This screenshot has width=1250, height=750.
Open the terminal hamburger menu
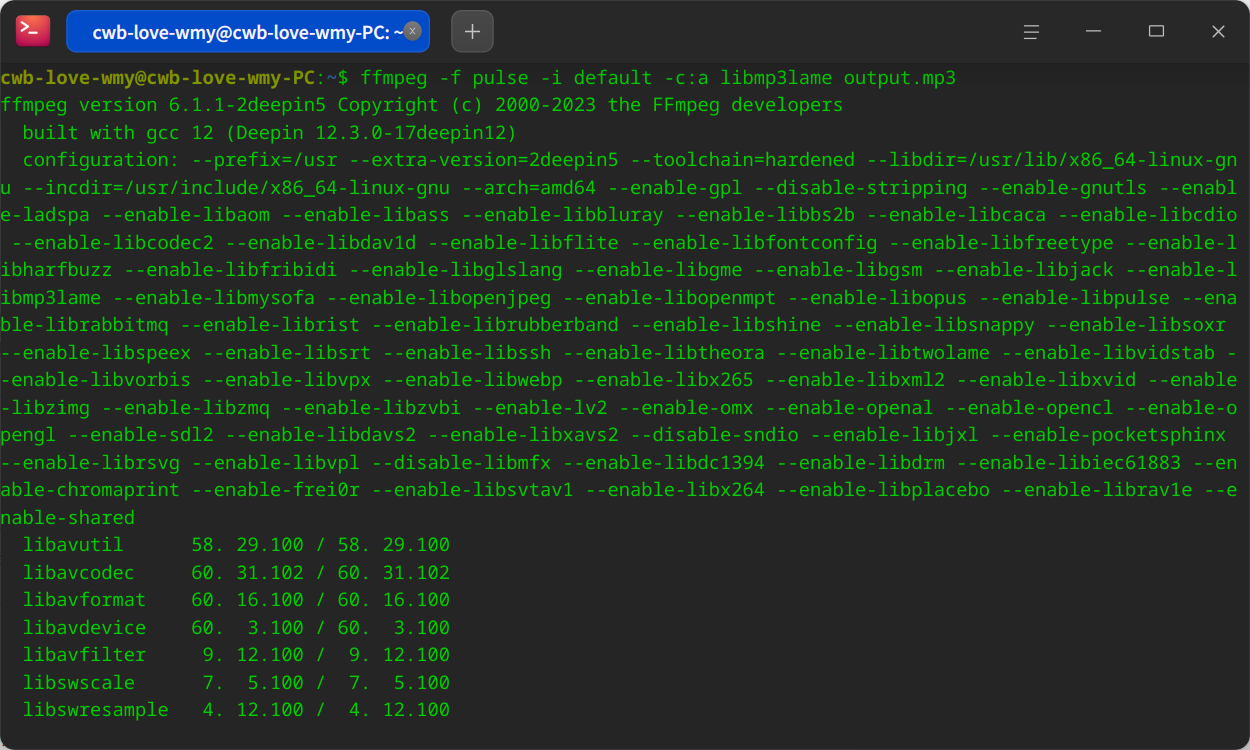[x=1031, y=31]
